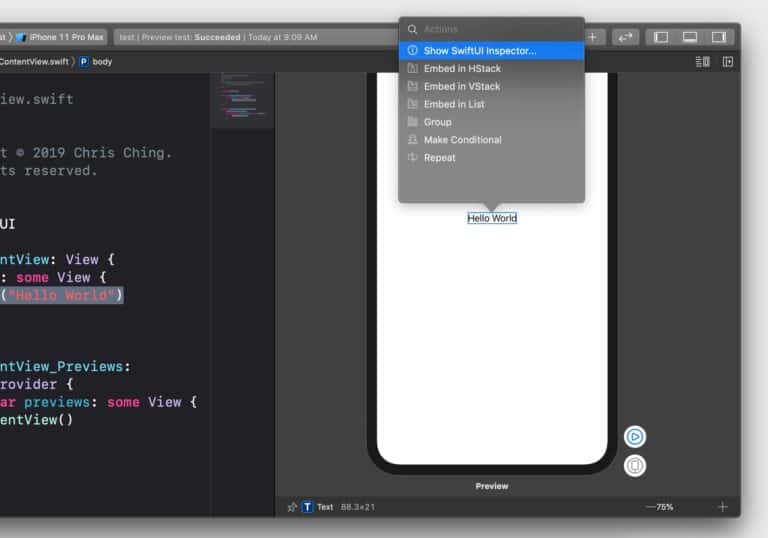Open the Library with the plus button
The width and height of the screenshot is (768, 538).
click(x=594, y=37)
